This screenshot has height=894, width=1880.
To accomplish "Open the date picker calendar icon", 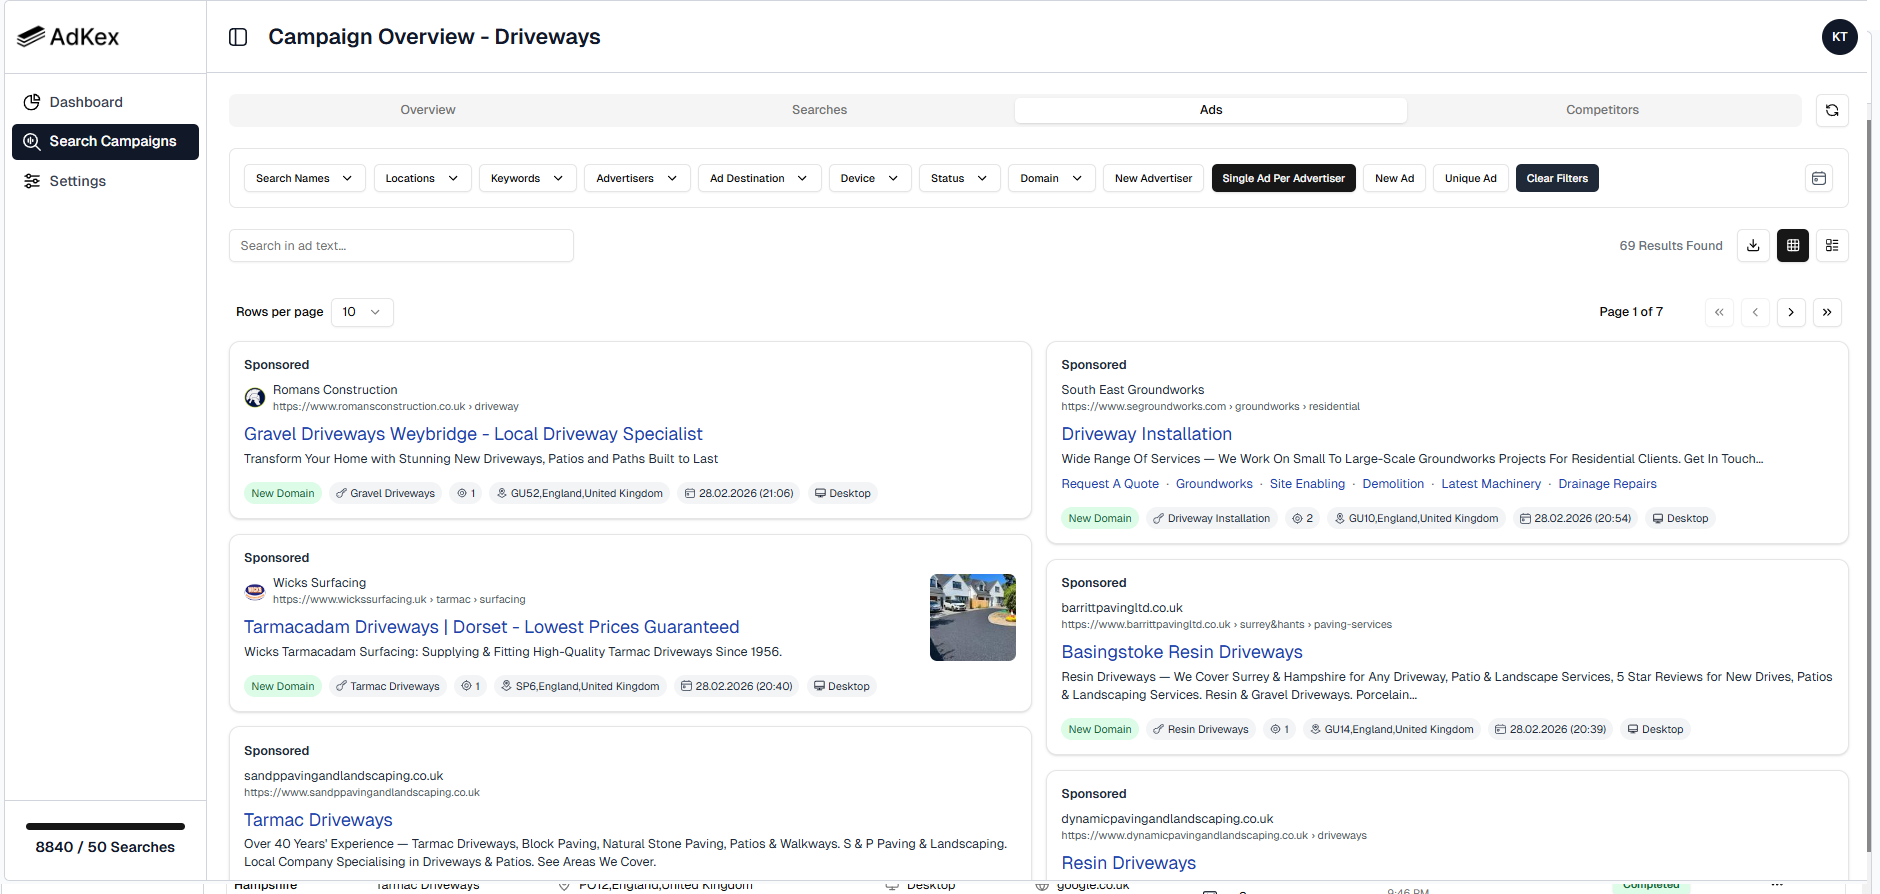I will [1819, 178].
